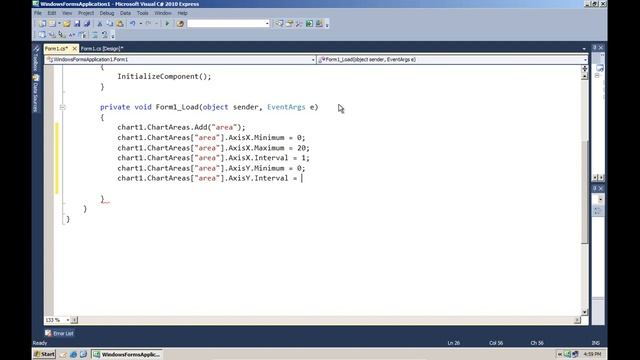This screenshot has width=640, height=360.
Task: Open the Add New Item dropdown arrow
Action: point(59,24)
